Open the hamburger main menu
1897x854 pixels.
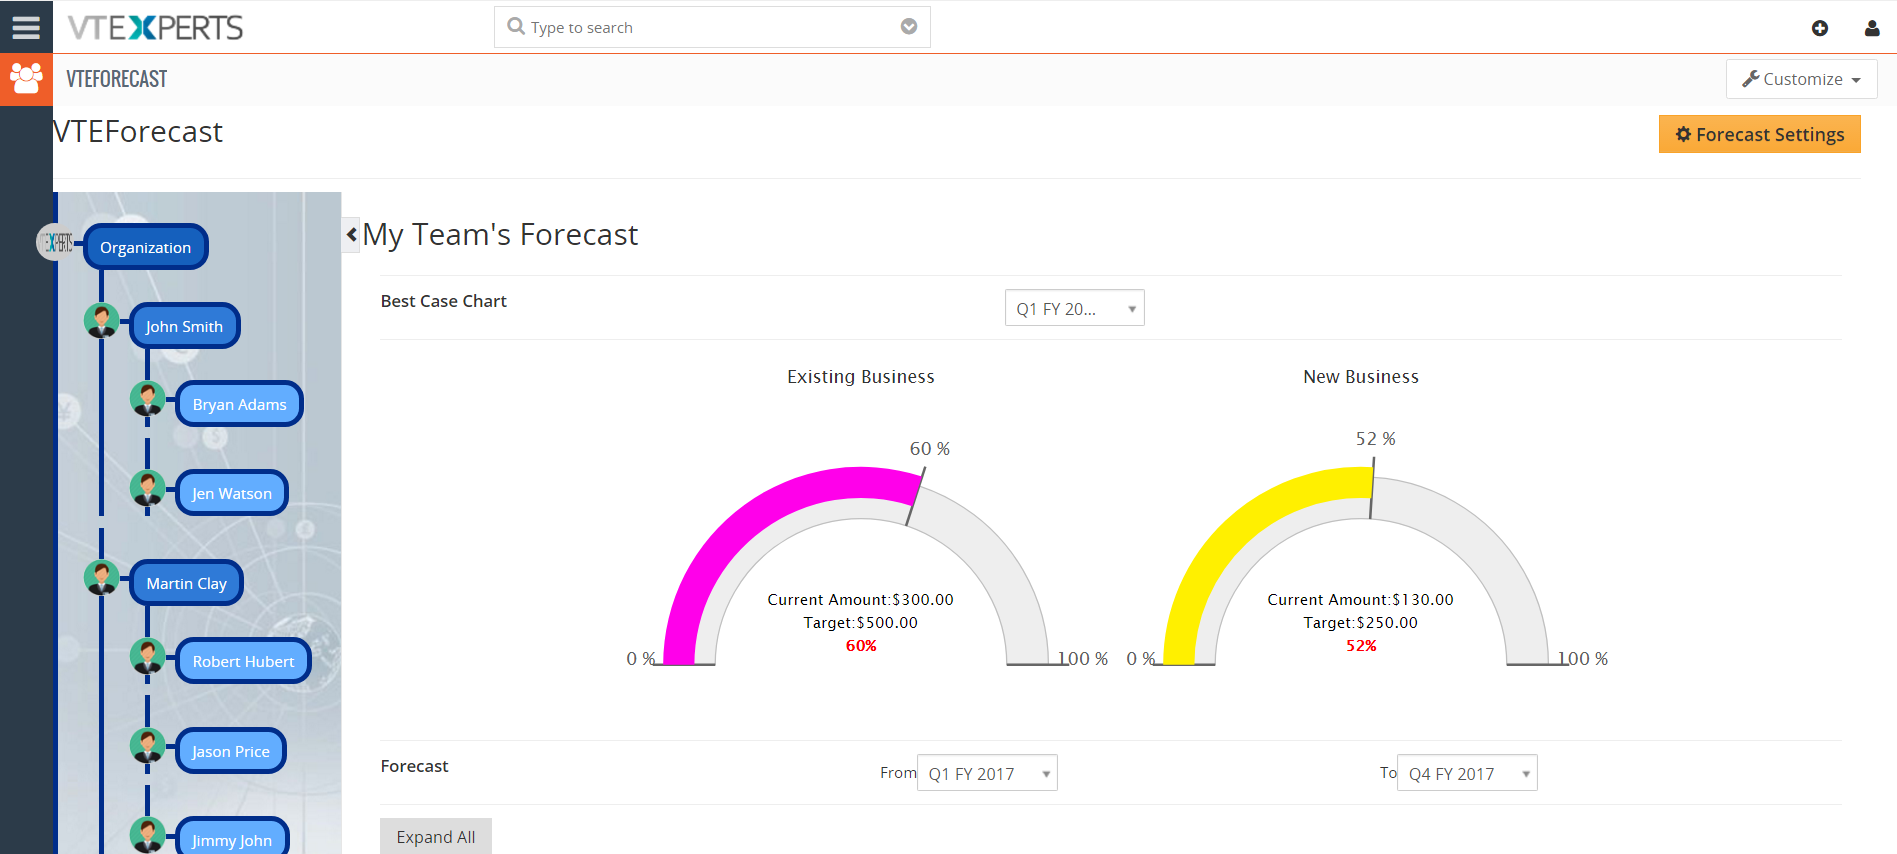(26, 27)
